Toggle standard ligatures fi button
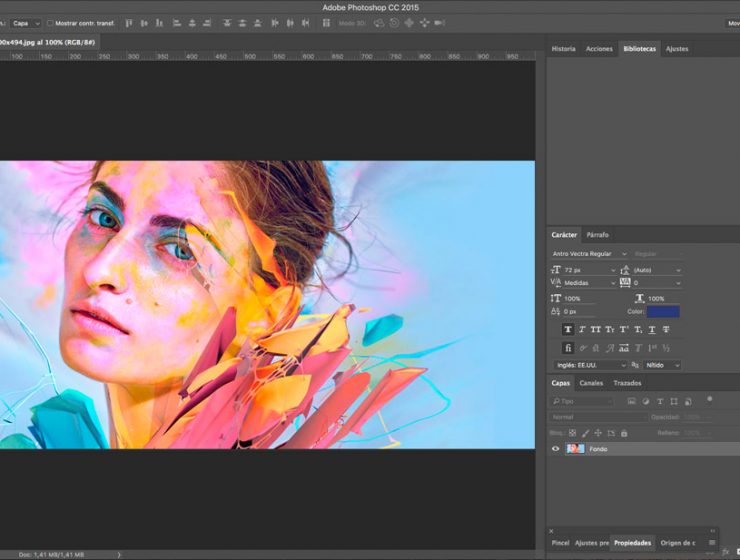The height and width of the screenshot is (560, 740). point(568,348)
